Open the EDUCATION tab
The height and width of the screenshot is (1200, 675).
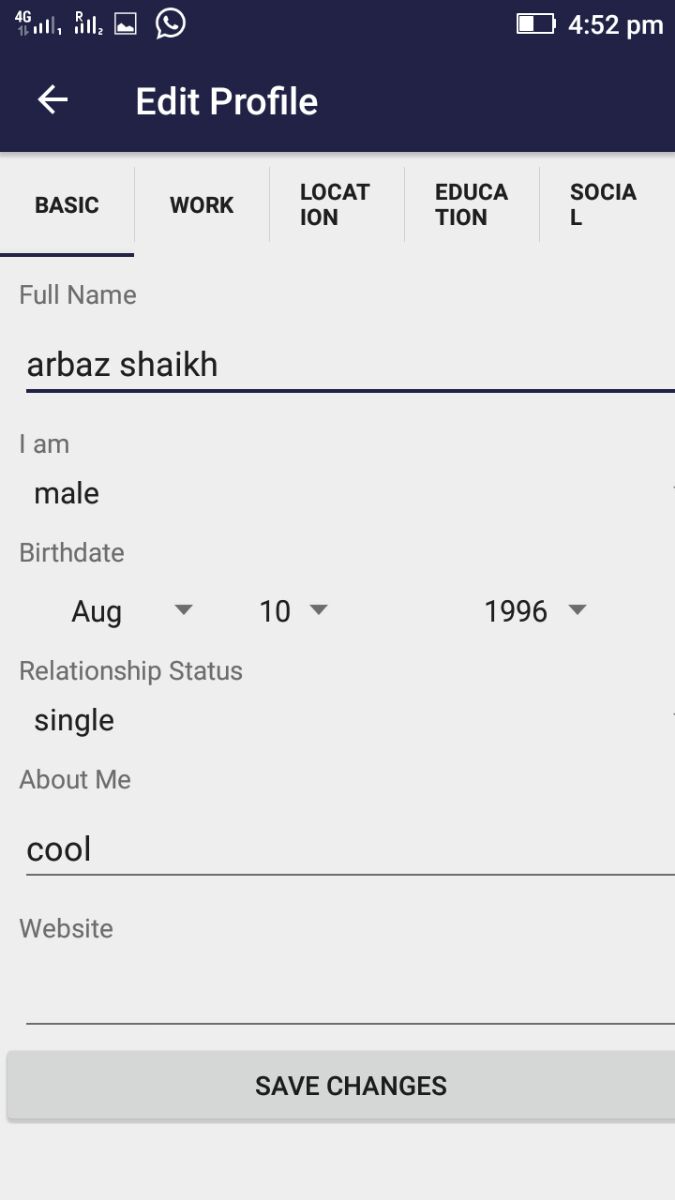(472, 205)
